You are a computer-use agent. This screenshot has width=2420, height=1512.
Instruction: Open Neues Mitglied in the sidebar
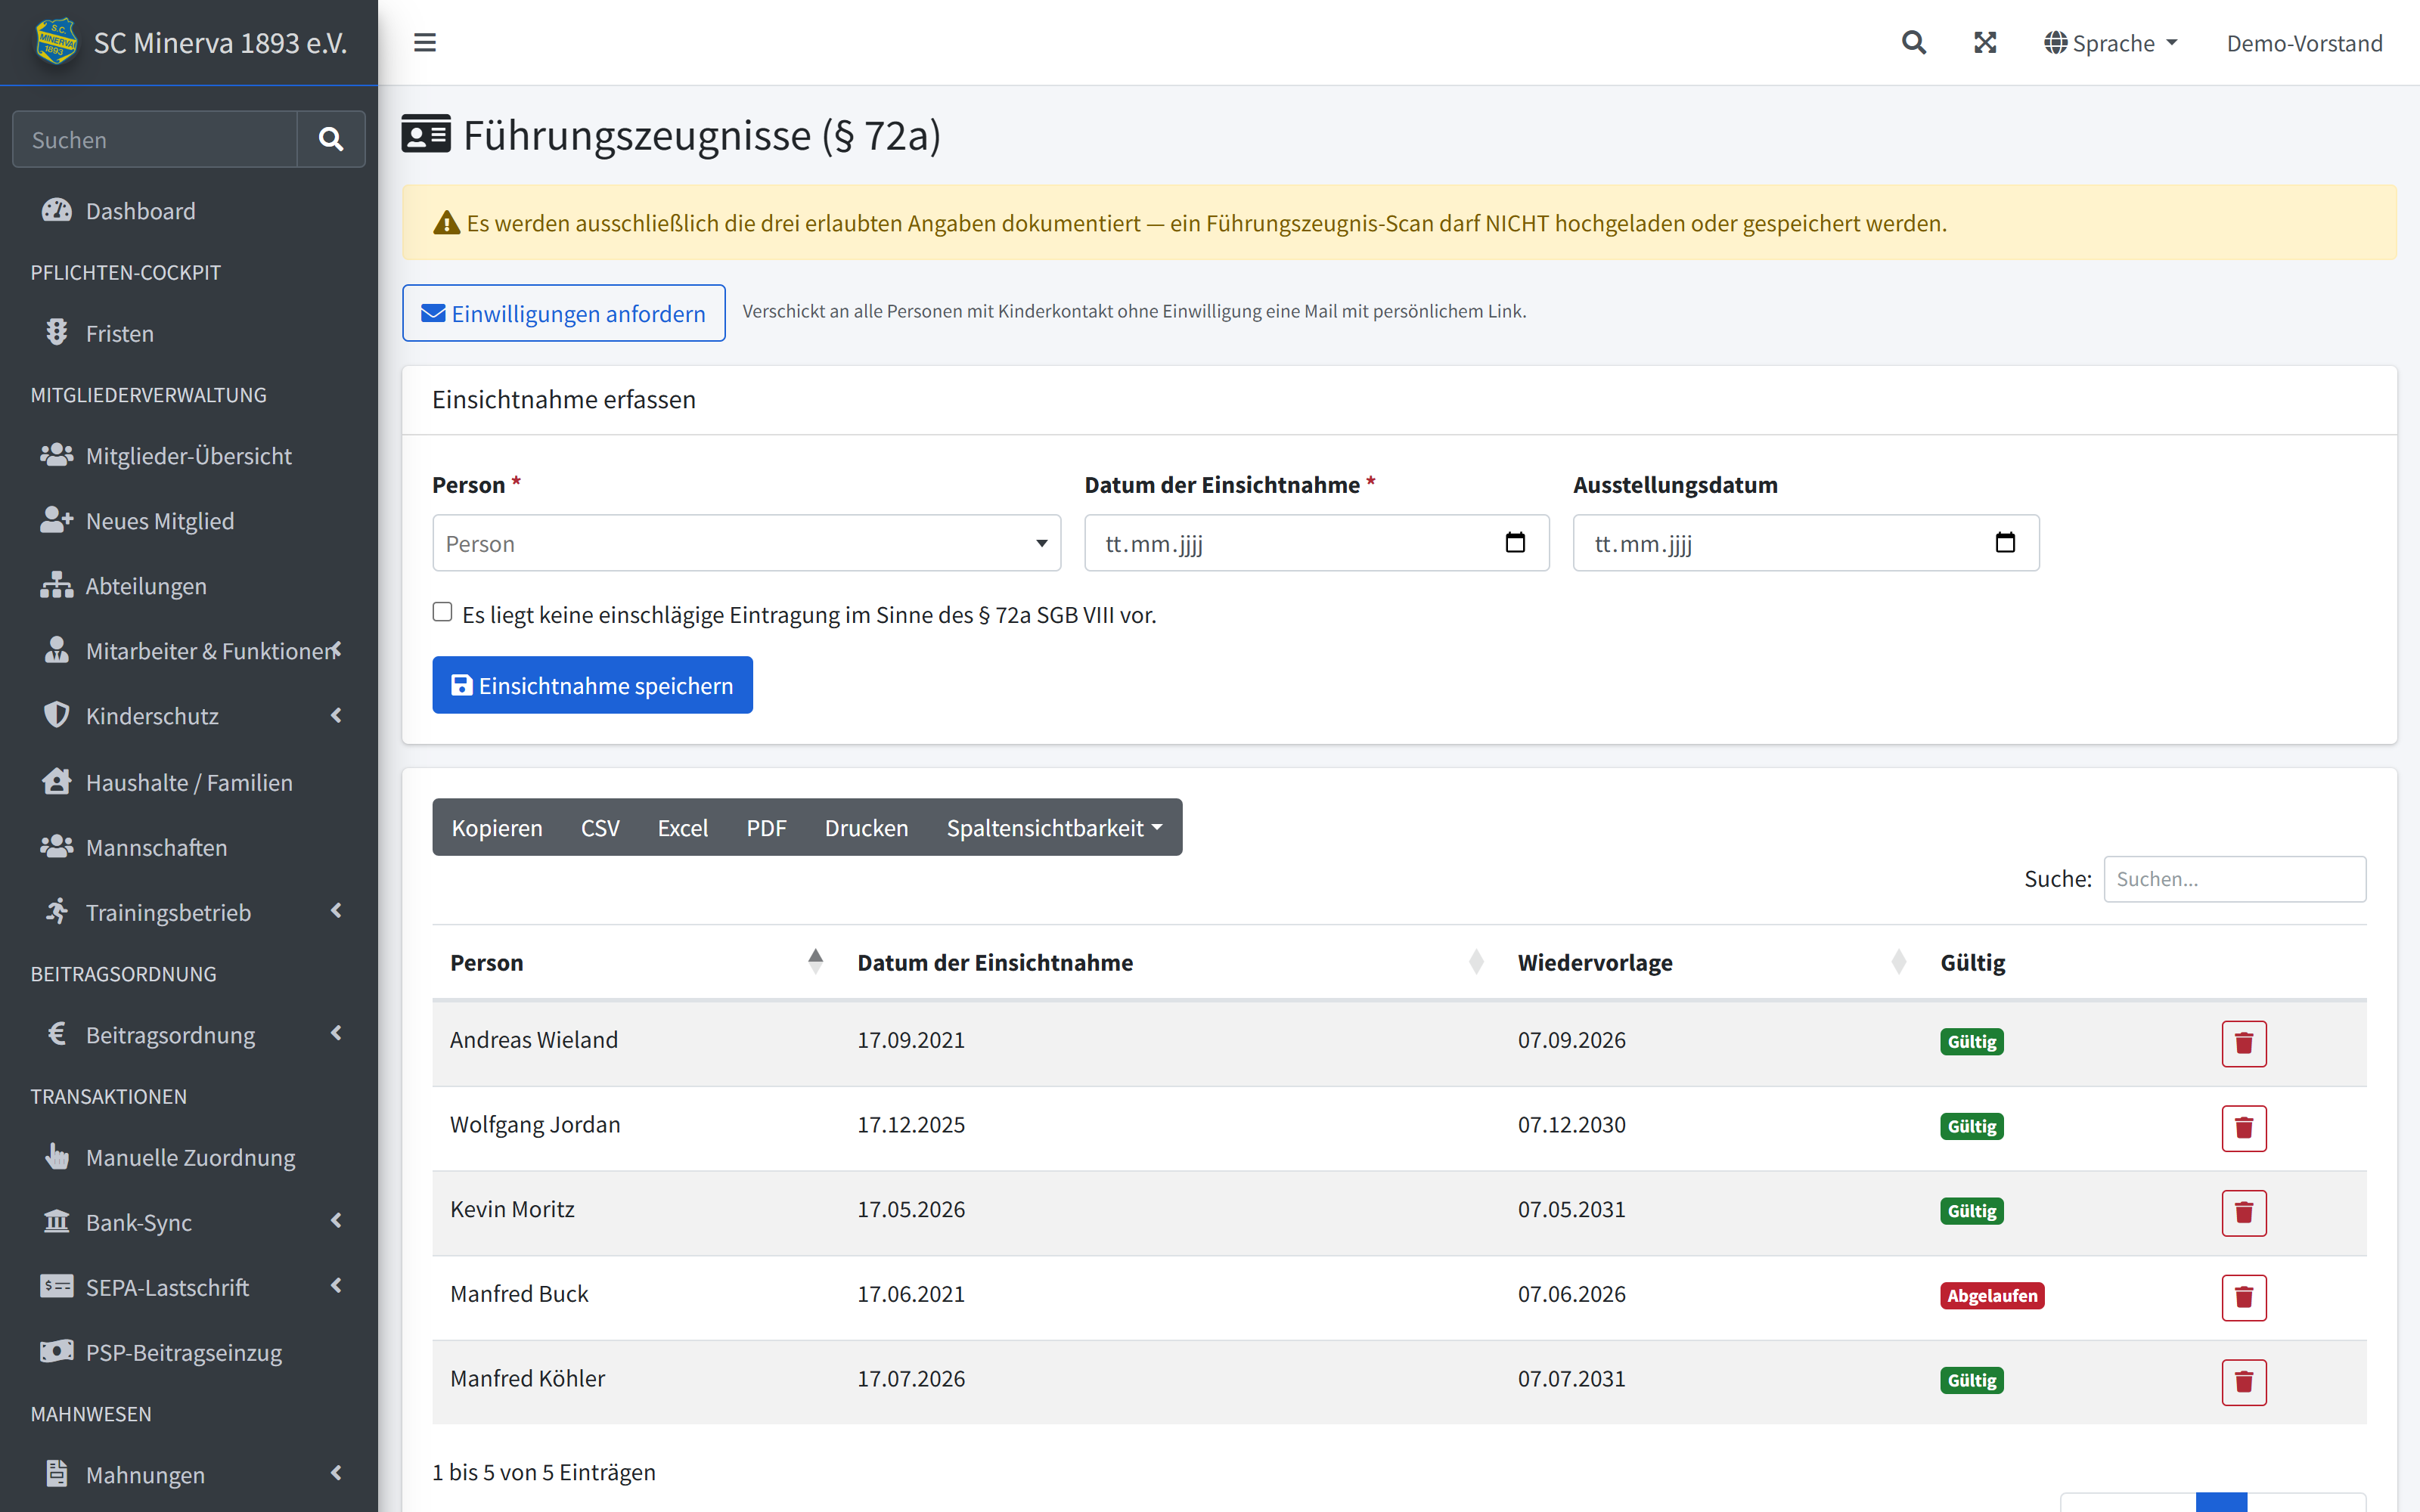[189, 521]
